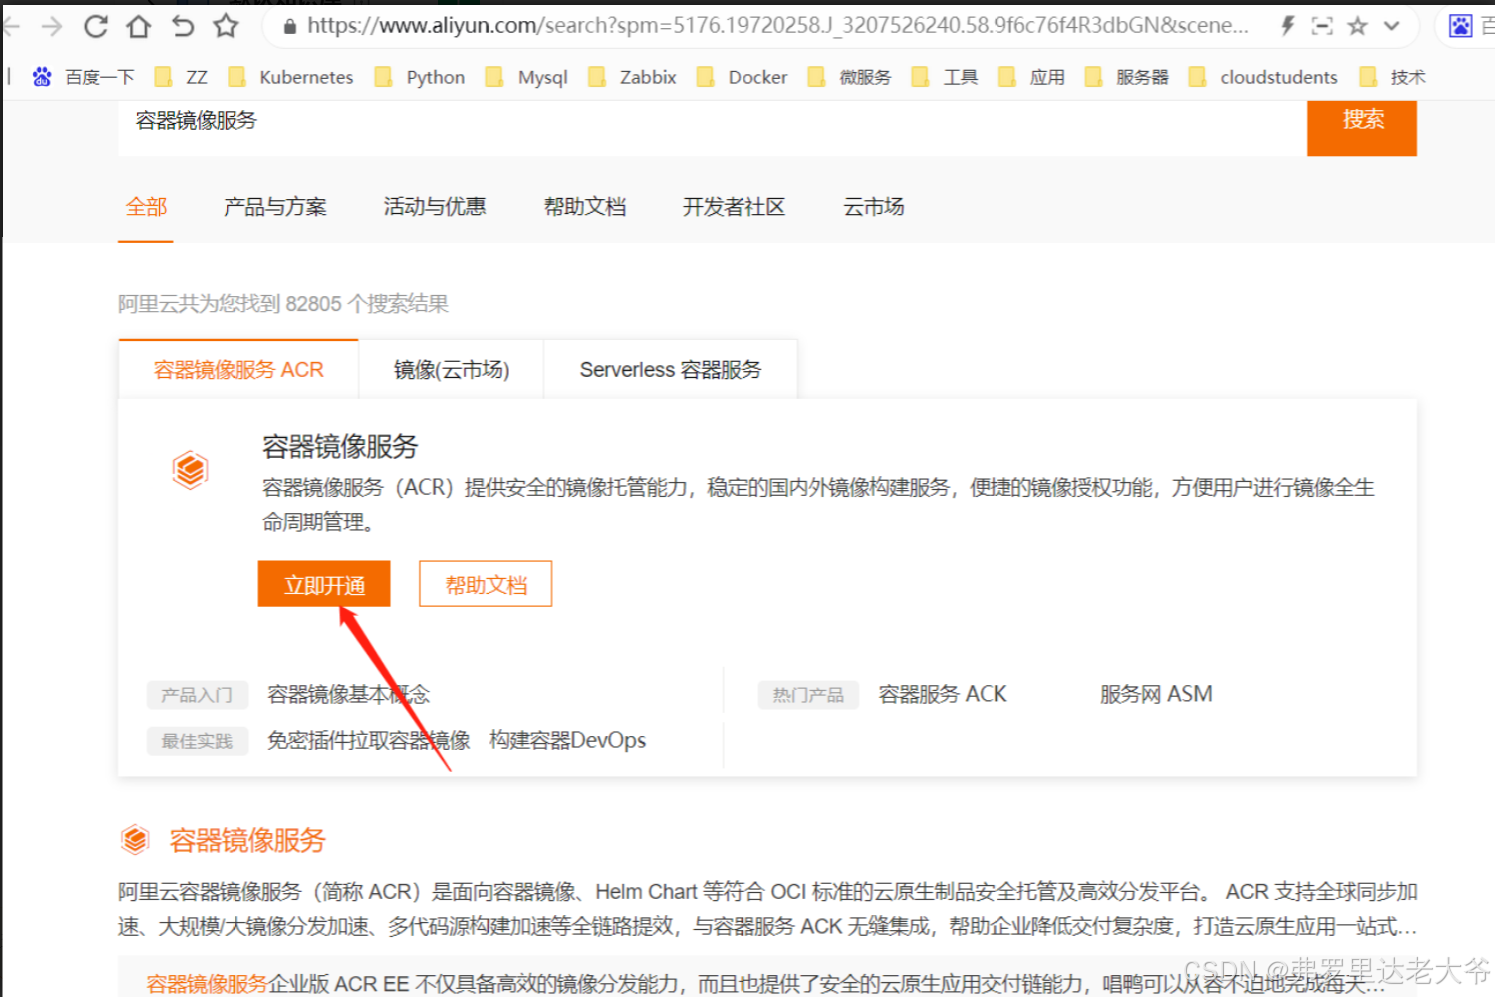Open the 应用 bookmark folder
Screen dimensions: 1495x997
(x=1032, y=77)
